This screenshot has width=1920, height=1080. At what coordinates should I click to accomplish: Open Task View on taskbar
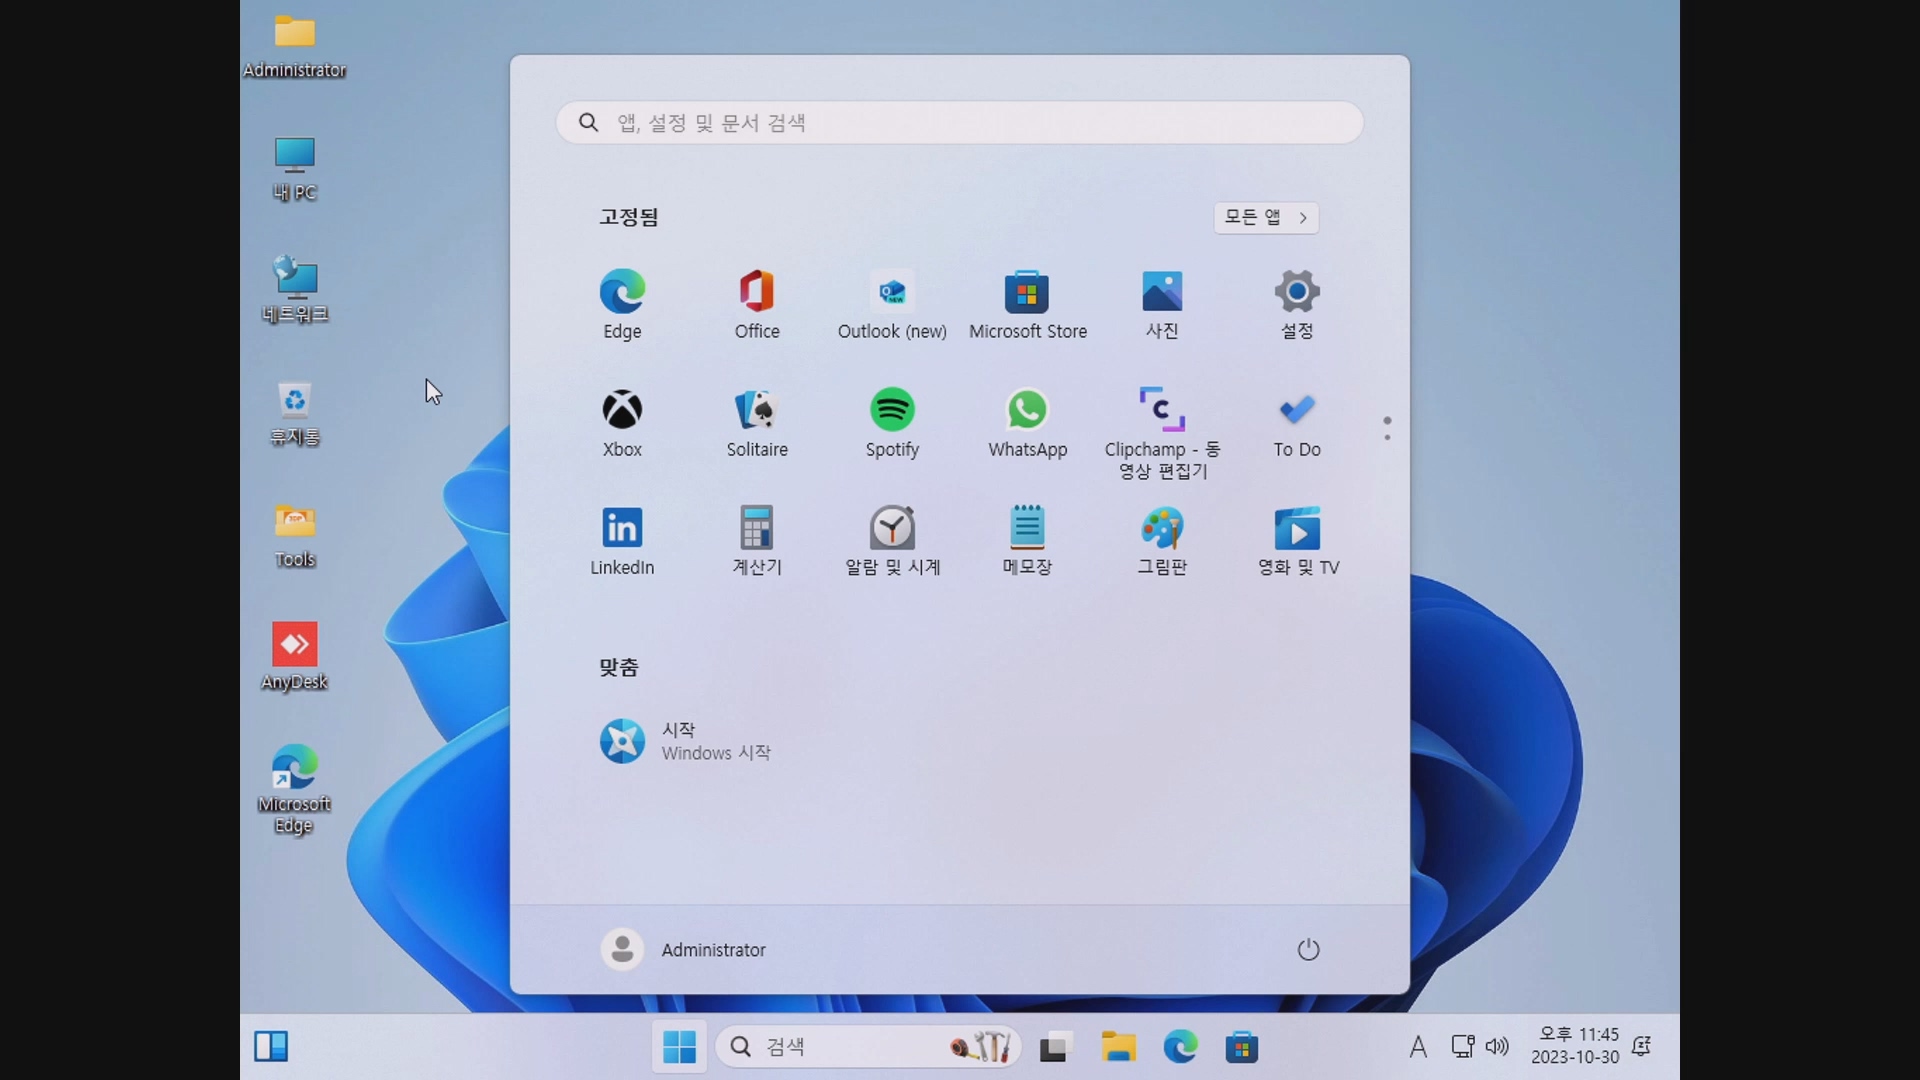point(1054,1047)
